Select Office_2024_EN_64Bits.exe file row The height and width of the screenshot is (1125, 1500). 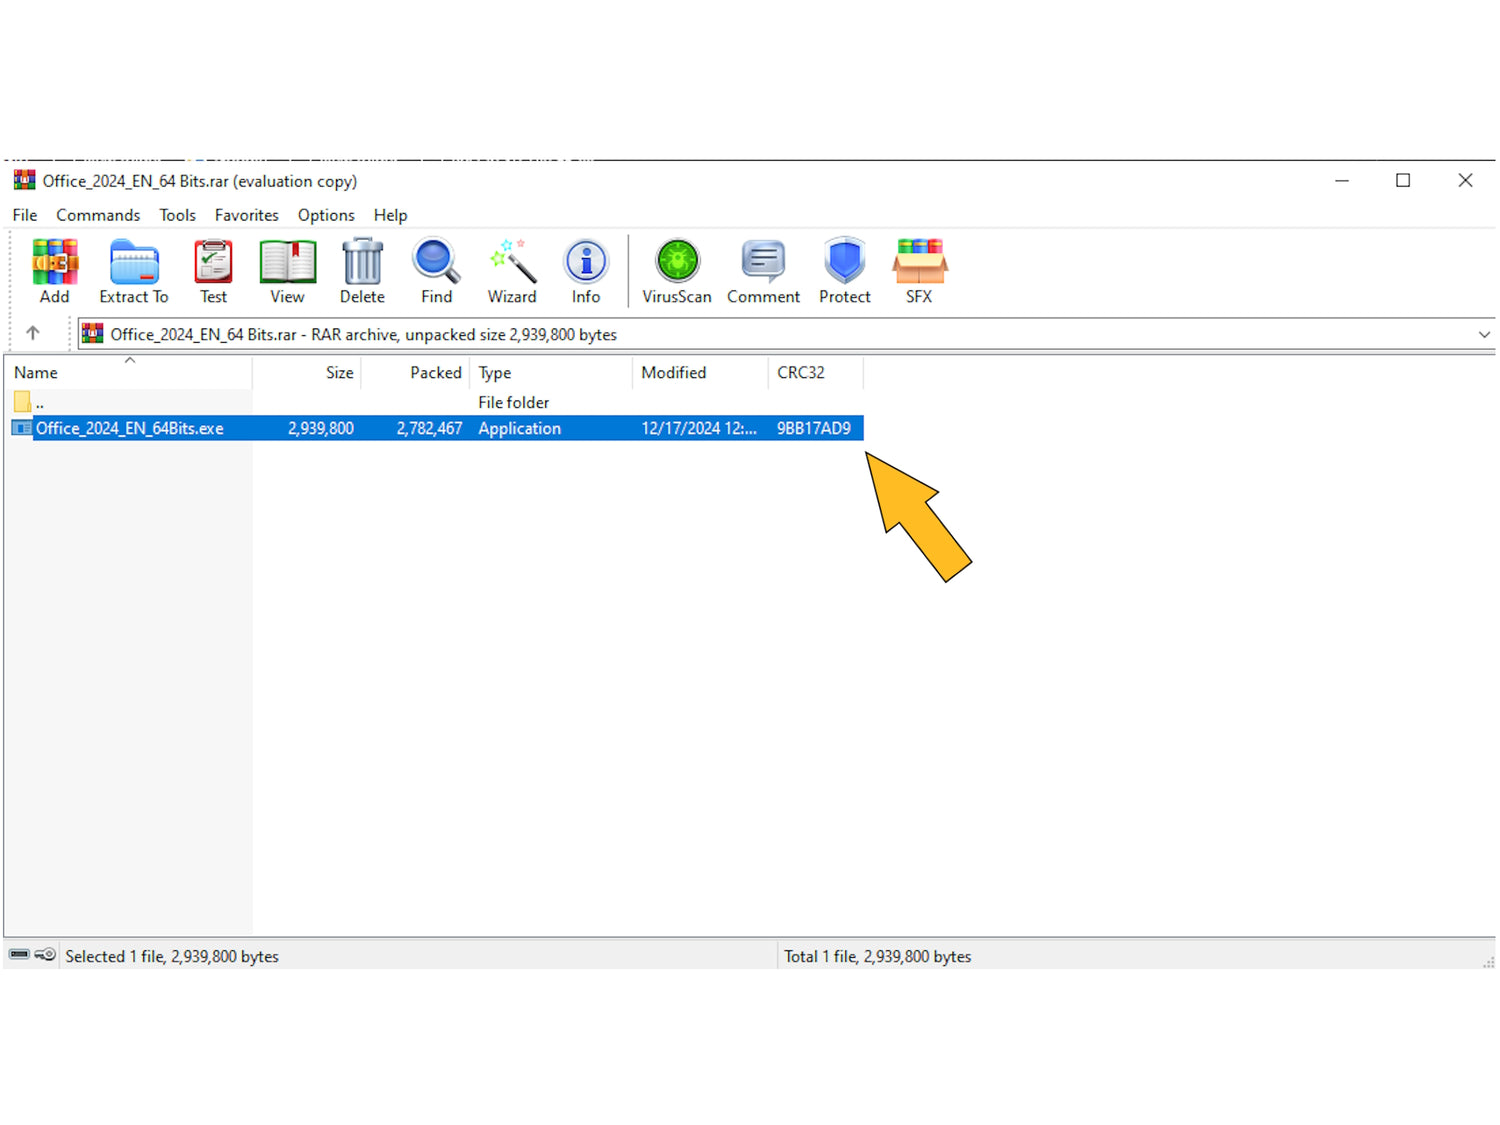pyautogui.click(x=130, y=428)
